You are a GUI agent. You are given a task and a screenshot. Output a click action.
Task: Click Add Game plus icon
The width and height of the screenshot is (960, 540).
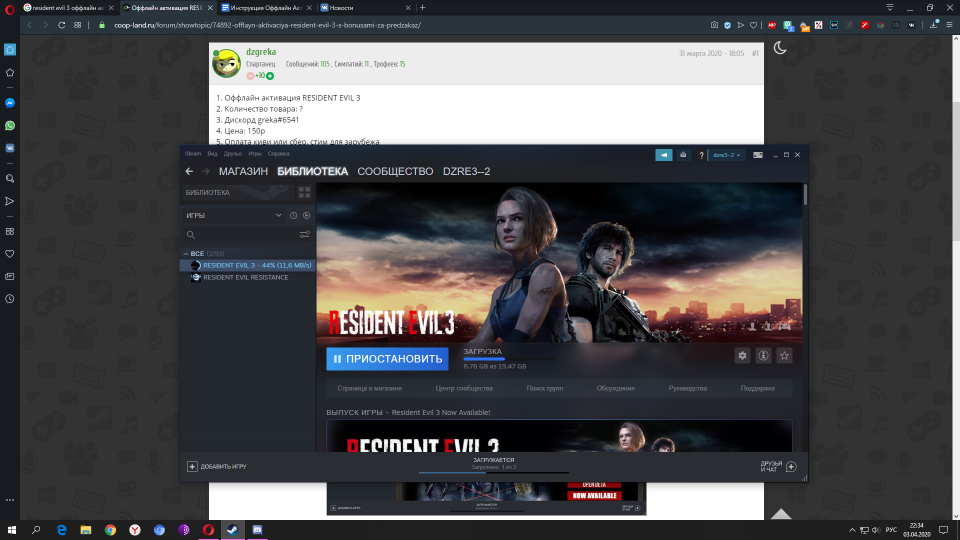192,467
